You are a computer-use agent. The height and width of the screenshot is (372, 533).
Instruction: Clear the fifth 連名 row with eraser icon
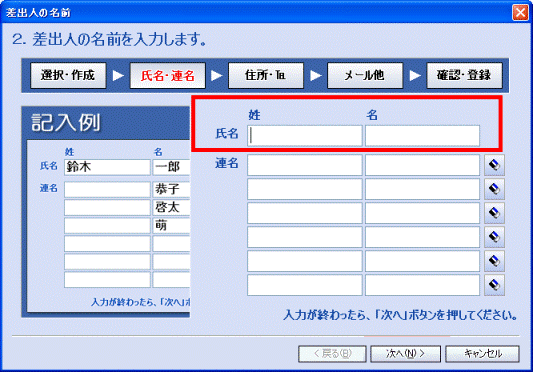pyautogui.click(x=494, y=261)
